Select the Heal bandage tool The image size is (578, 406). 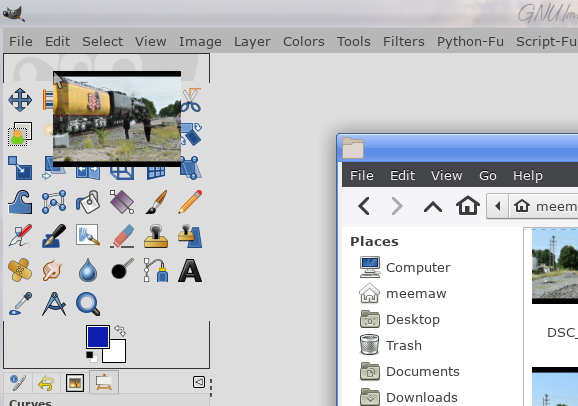[20, 270]
